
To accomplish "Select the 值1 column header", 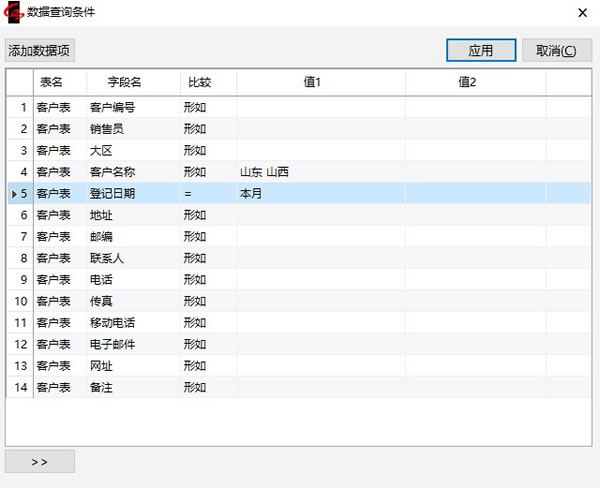I will (x=313, y=82).
